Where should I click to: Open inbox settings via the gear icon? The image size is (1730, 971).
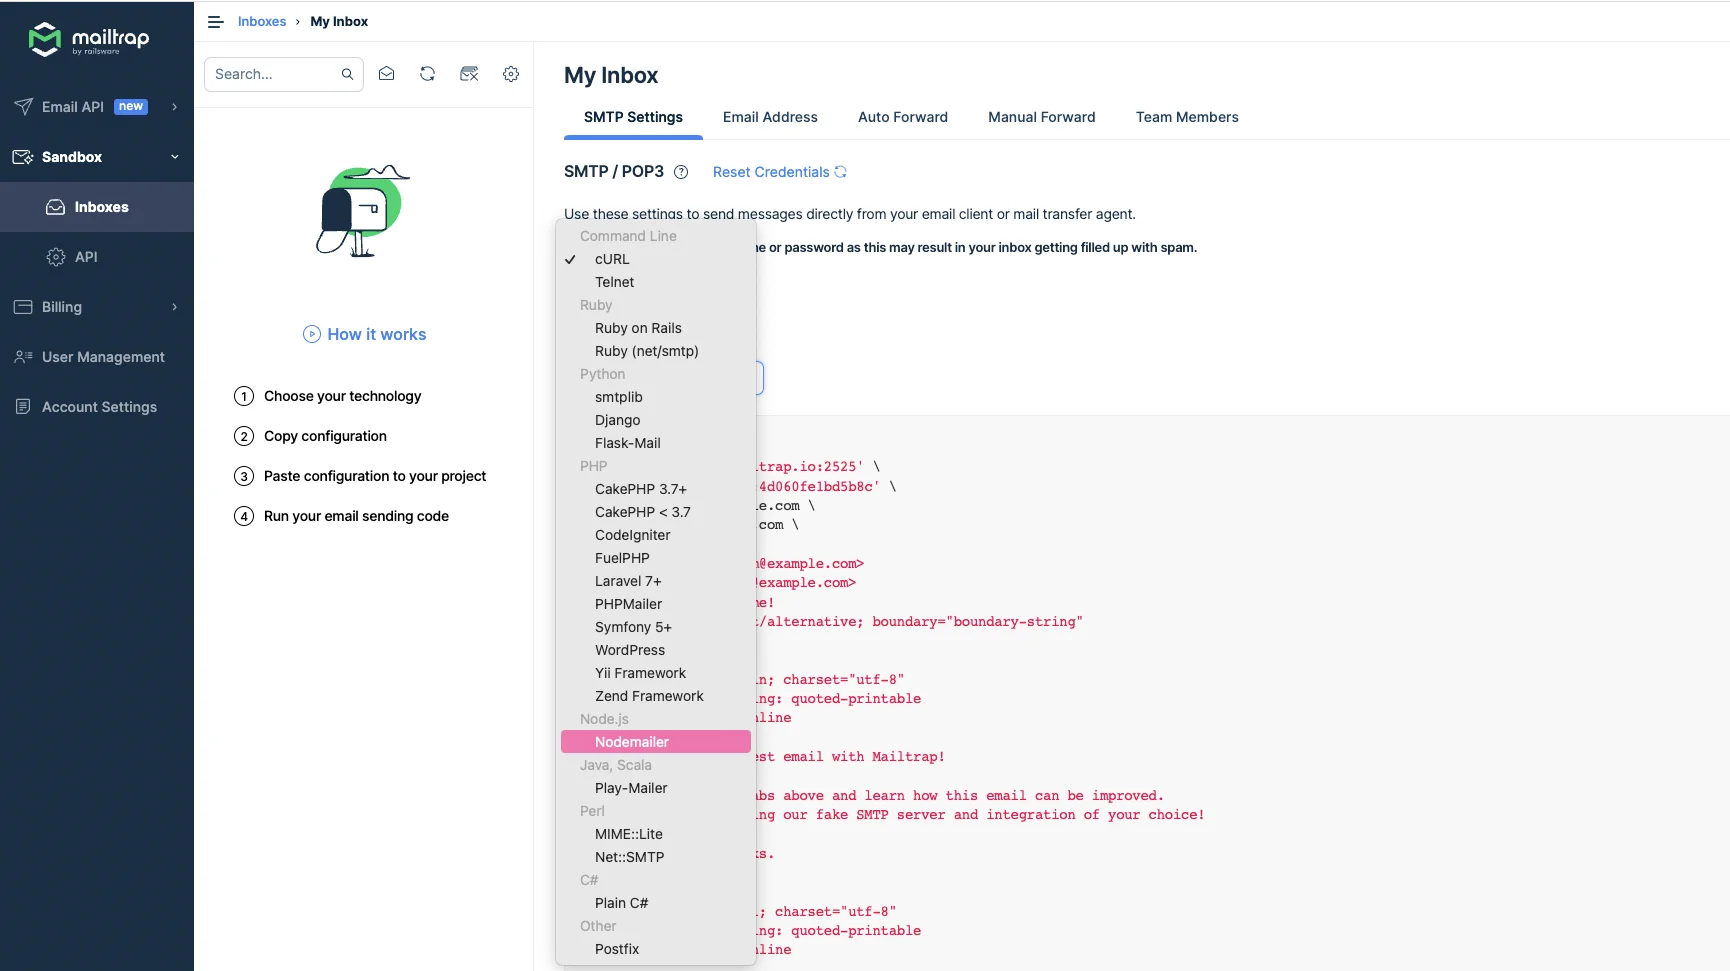(511, 73)
